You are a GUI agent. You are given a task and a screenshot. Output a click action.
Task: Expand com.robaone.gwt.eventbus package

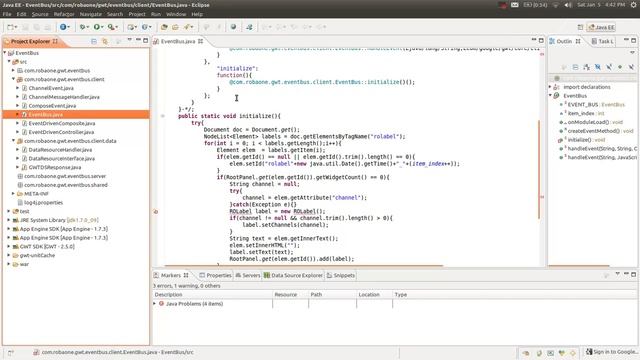tap(13, 71)
